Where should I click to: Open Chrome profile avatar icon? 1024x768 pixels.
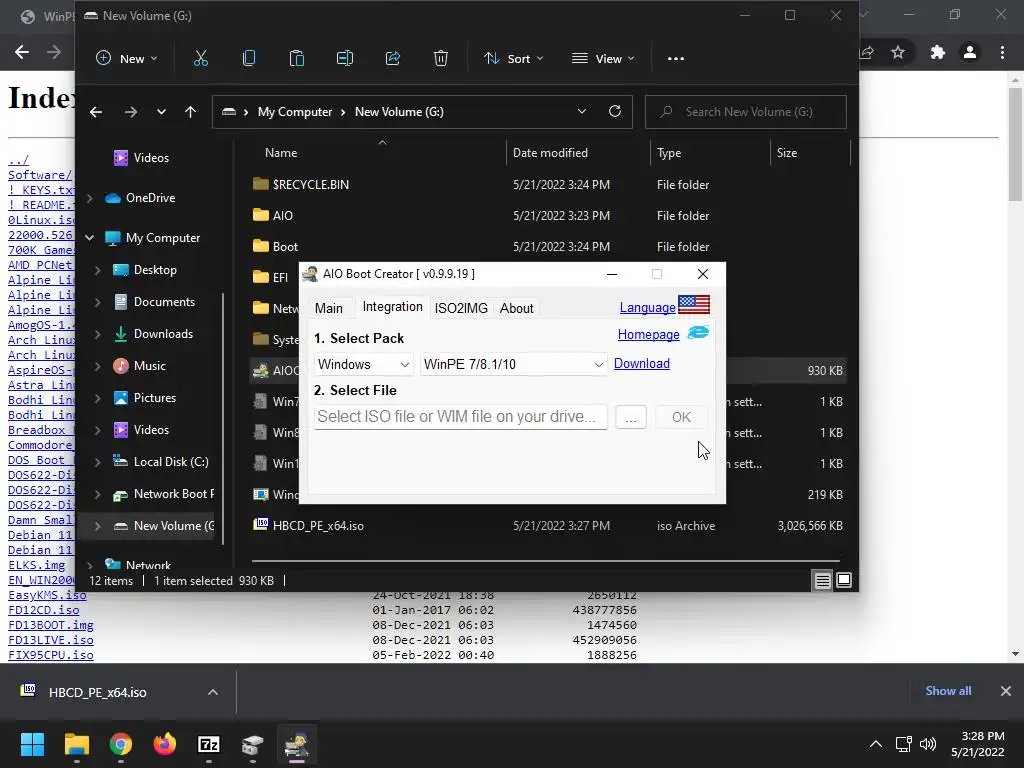[970, 52]
